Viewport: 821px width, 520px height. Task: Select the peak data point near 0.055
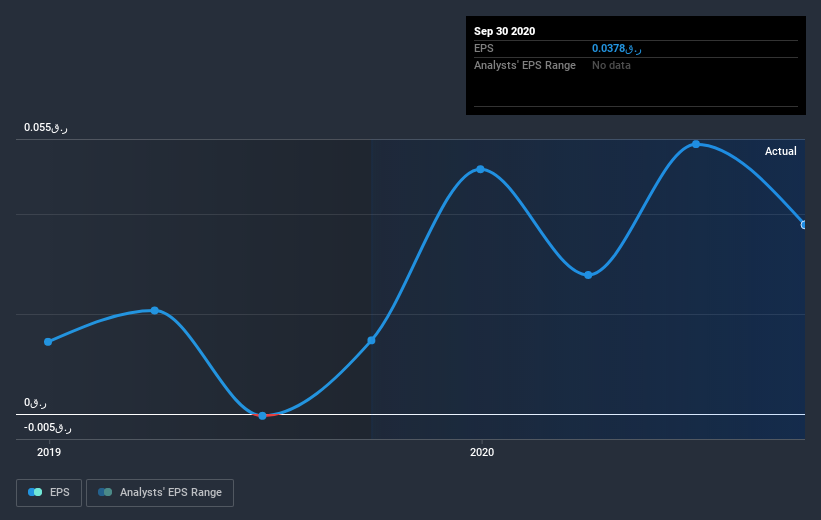(696, 144)
